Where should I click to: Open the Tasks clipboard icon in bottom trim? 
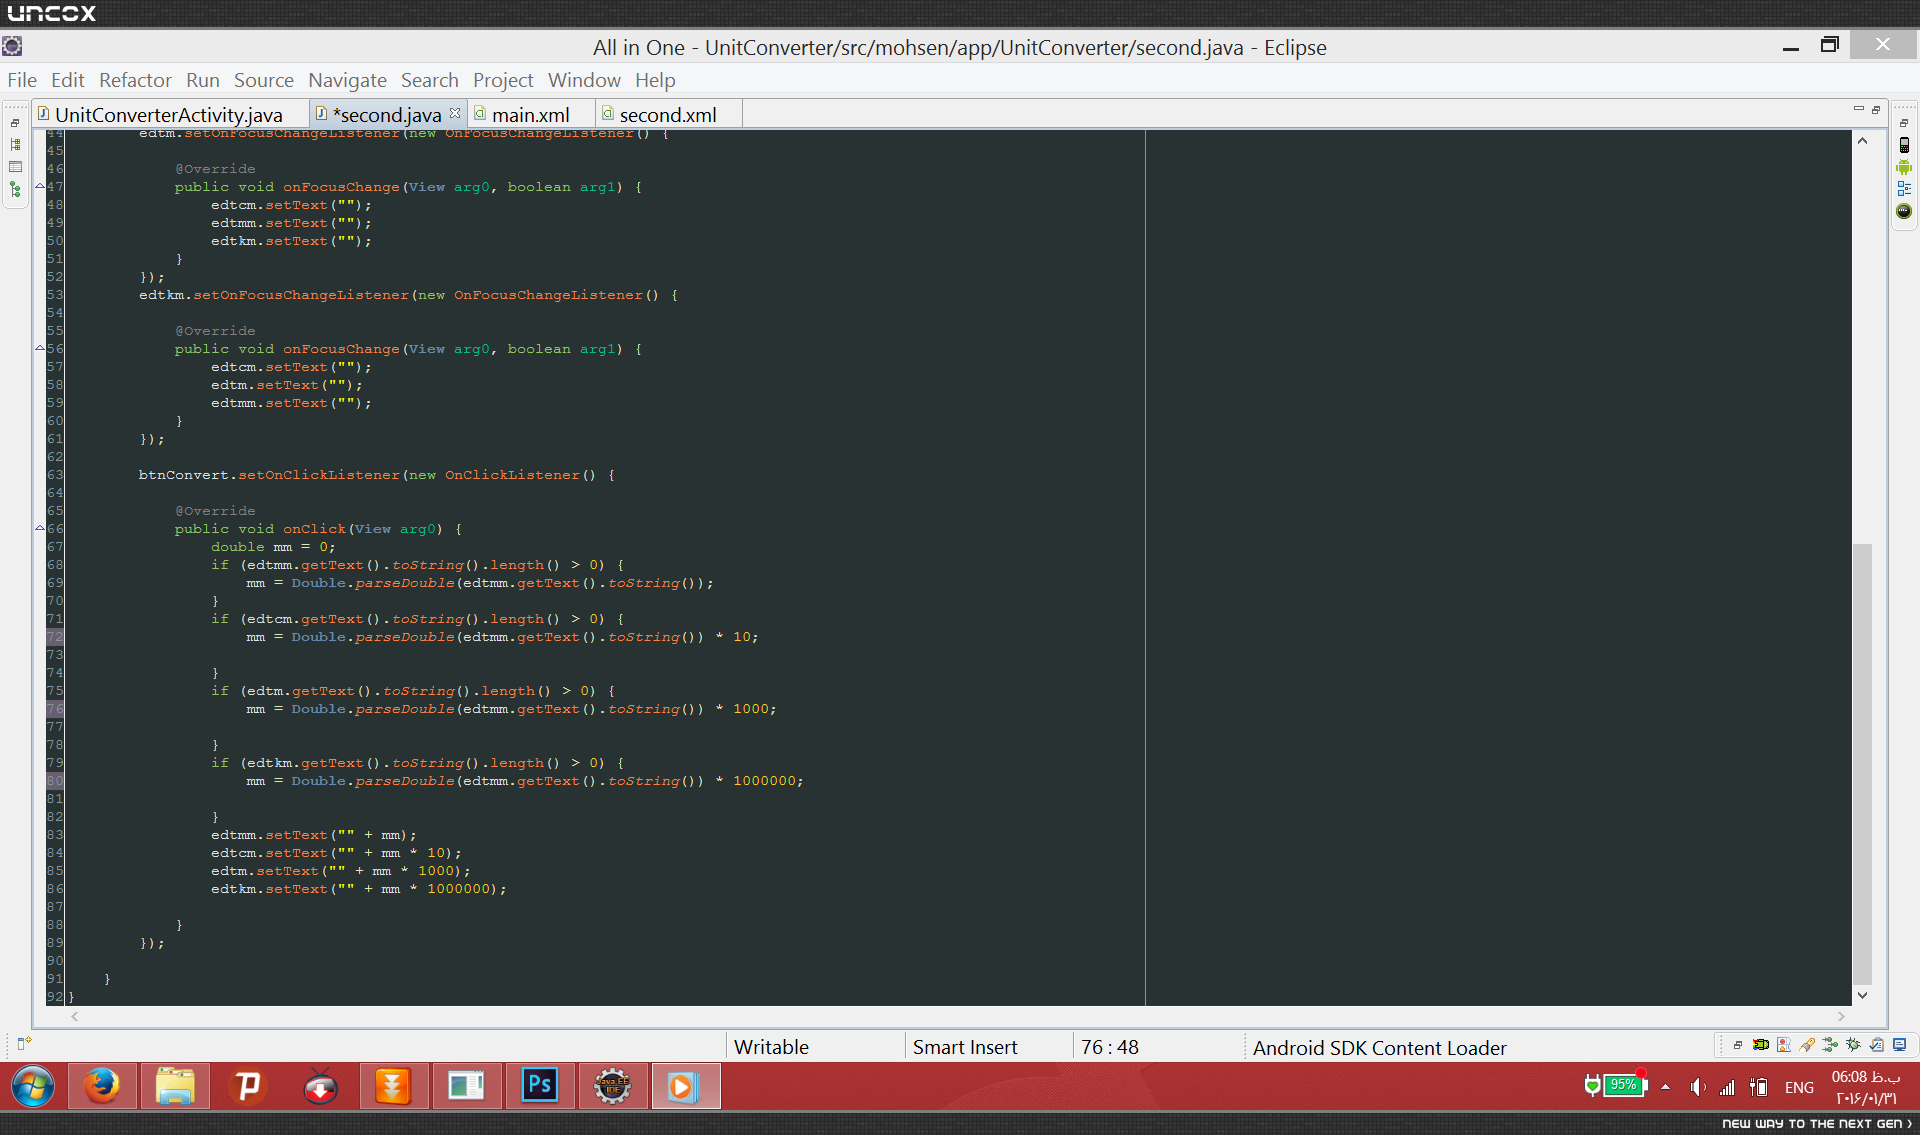tap(1877, 1045)
